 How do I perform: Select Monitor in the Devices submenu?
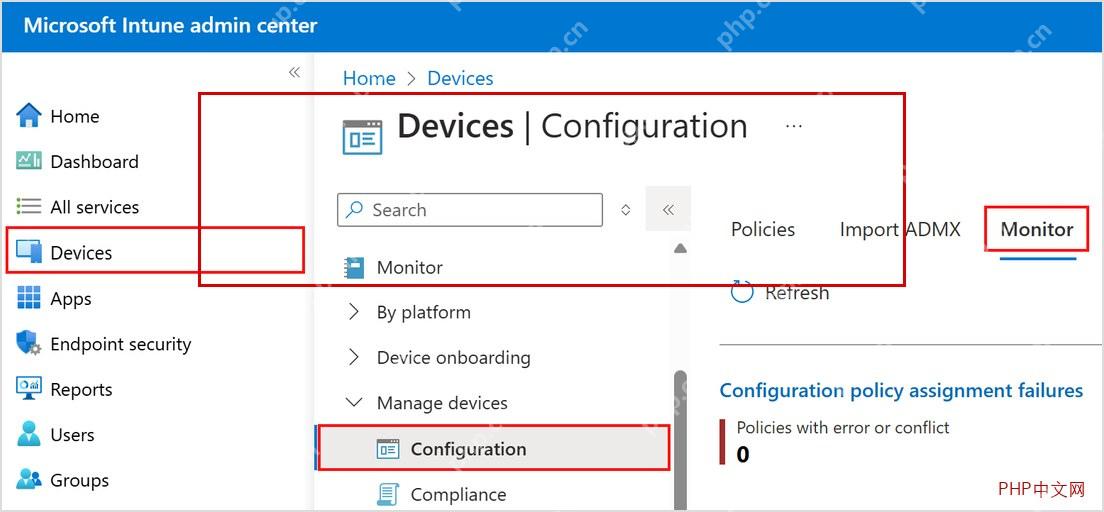[409, 268]
